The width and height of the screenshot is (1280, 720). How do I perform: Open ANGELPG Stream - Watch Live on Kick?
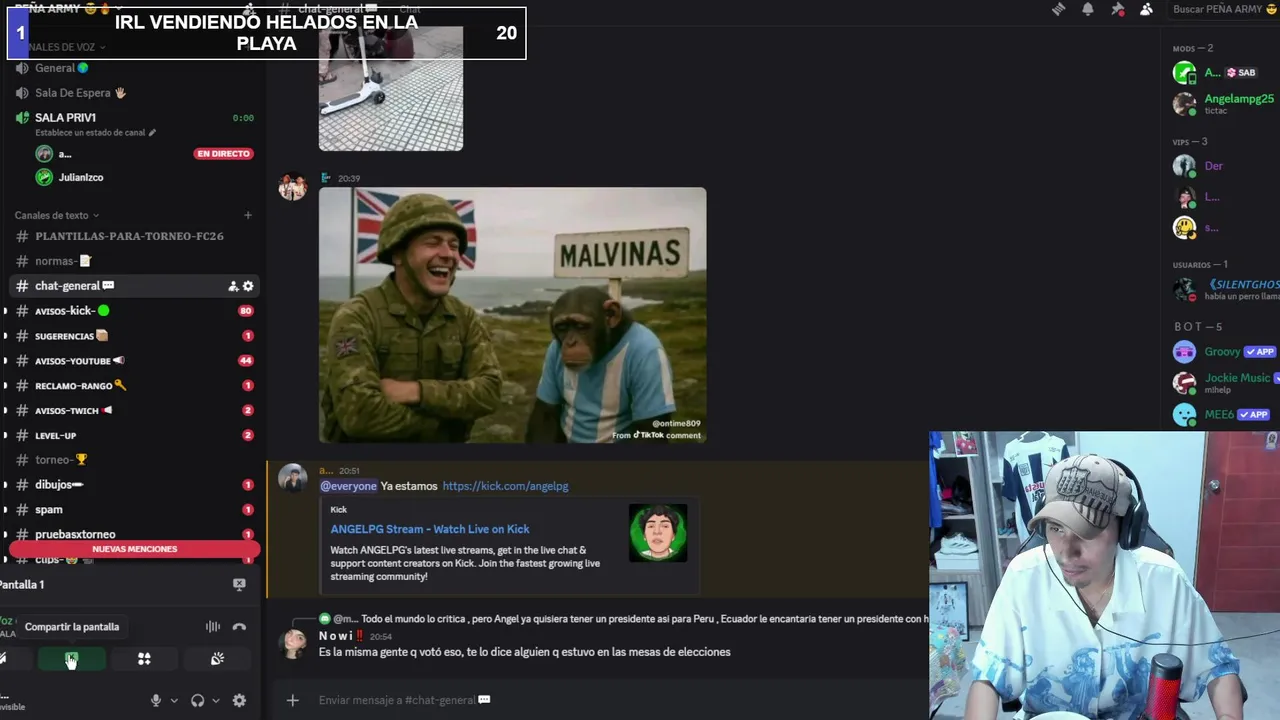point(430,529)
